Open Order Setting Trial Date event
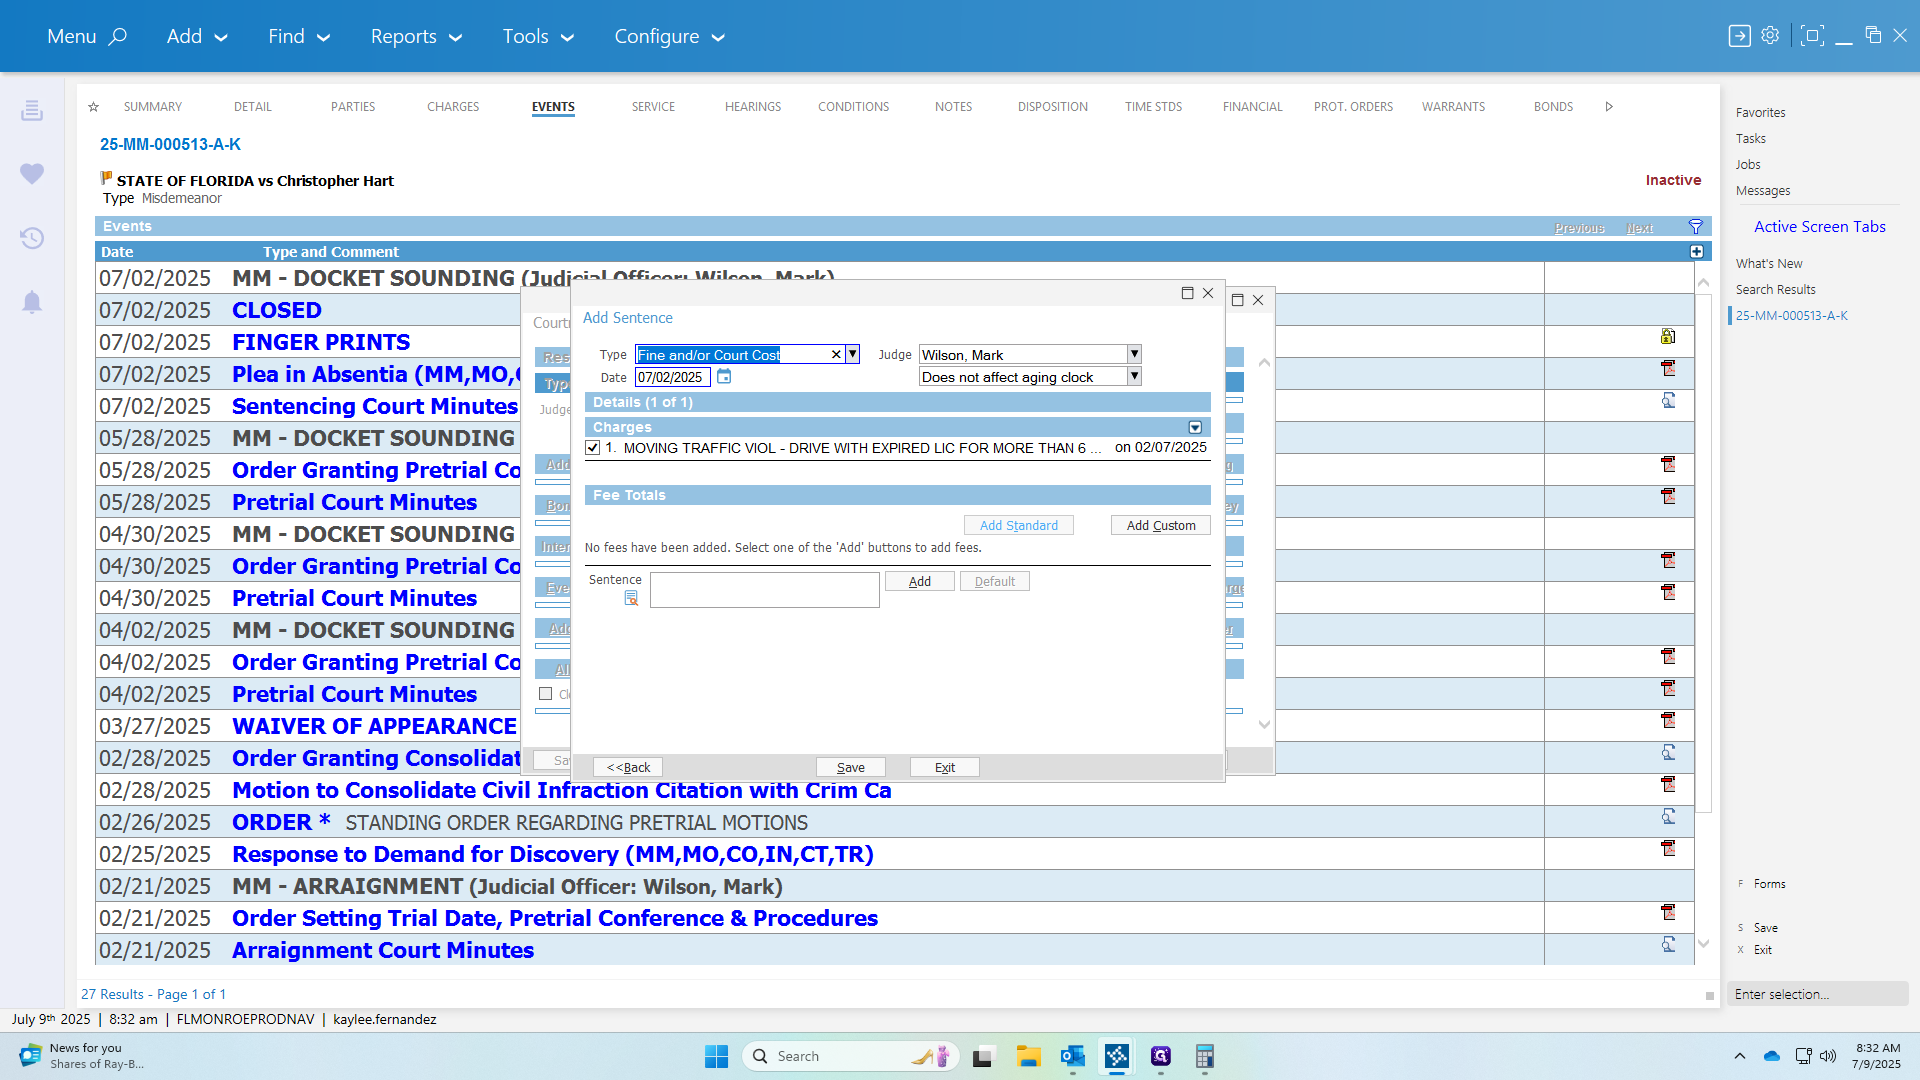This screenshot has height=1080, width=1920. click(555, 918)
